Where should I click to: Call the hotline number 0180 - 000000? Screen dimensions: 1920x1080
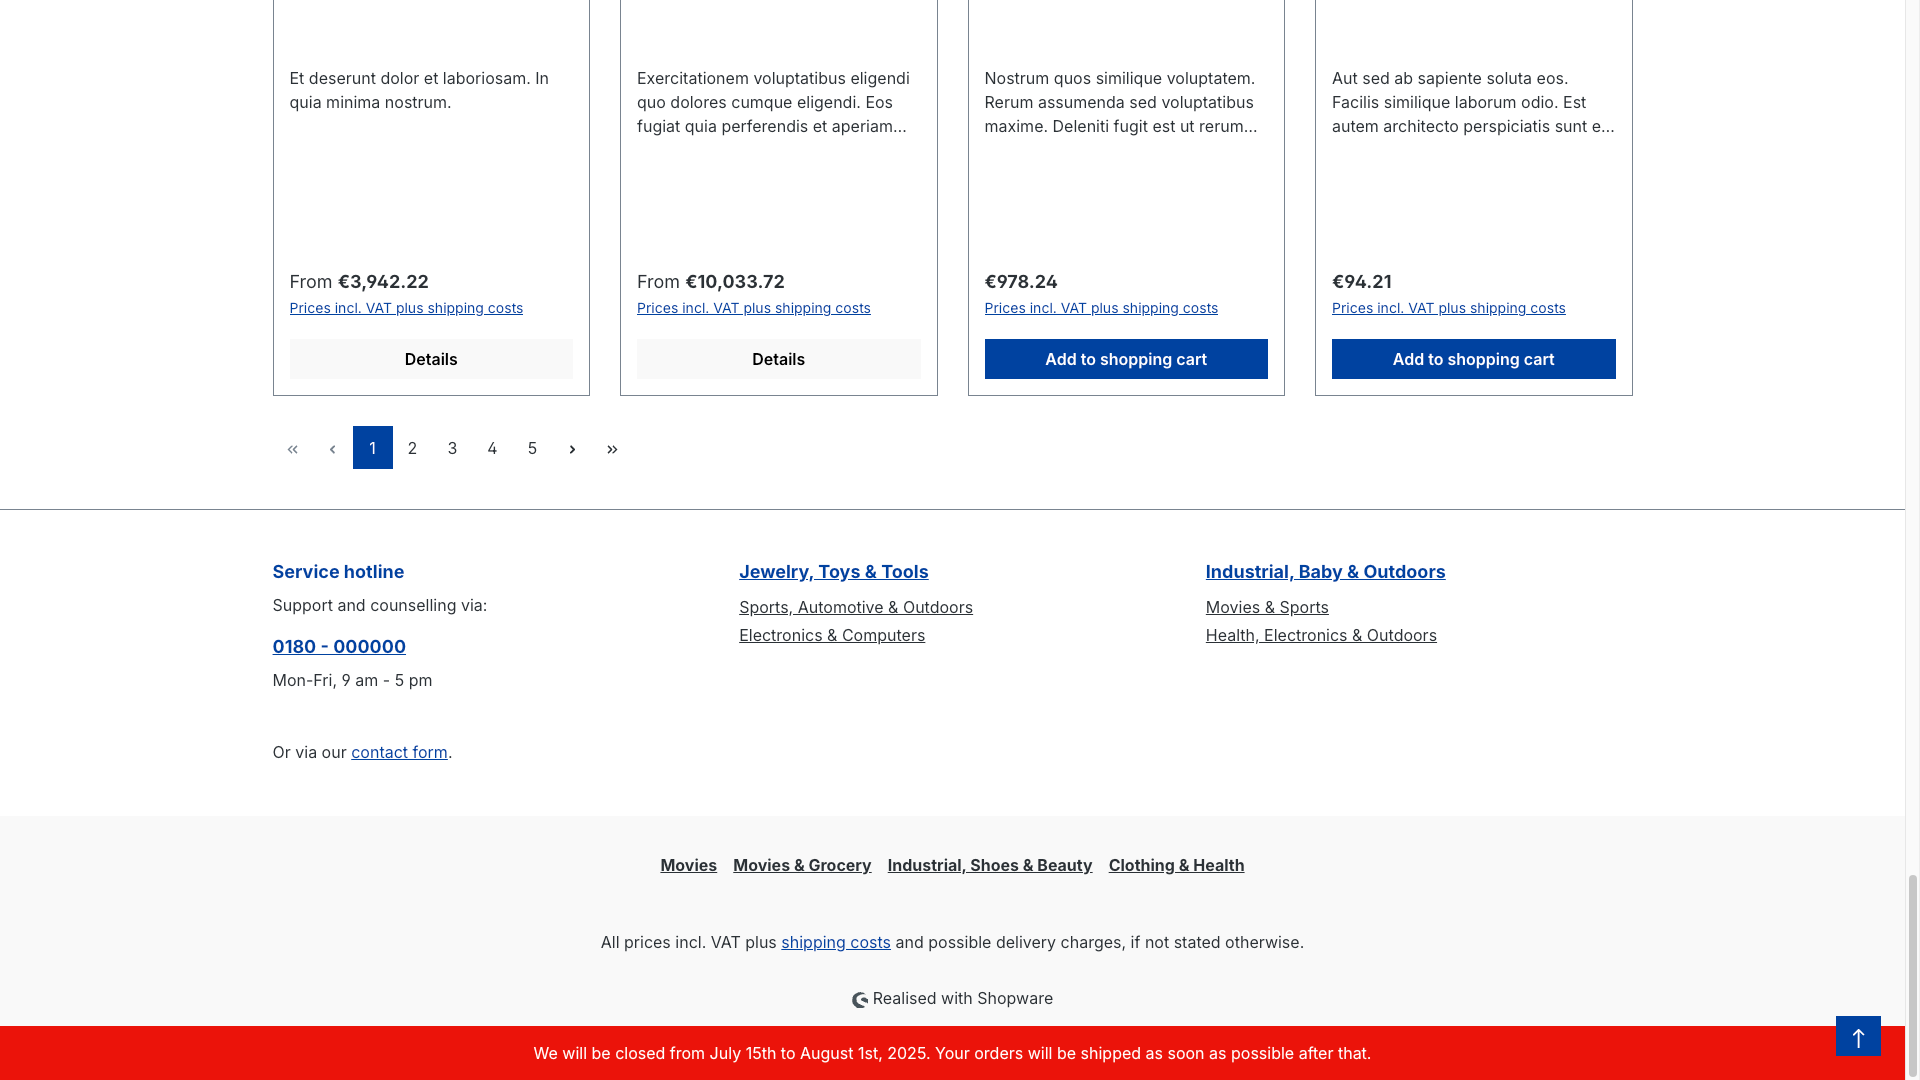point(339,647)
